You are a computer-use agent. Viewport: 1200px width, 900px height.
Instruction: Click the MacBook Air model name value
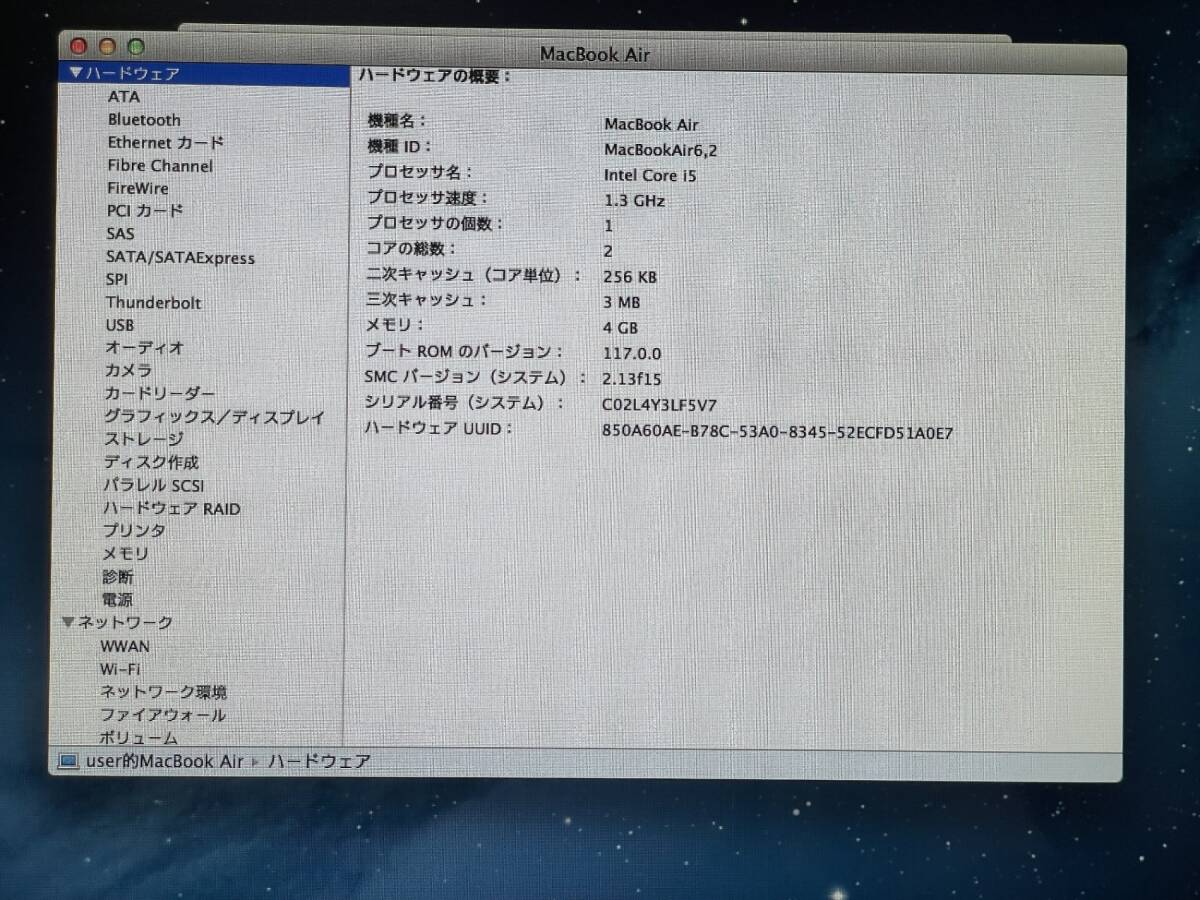point(651,125)
